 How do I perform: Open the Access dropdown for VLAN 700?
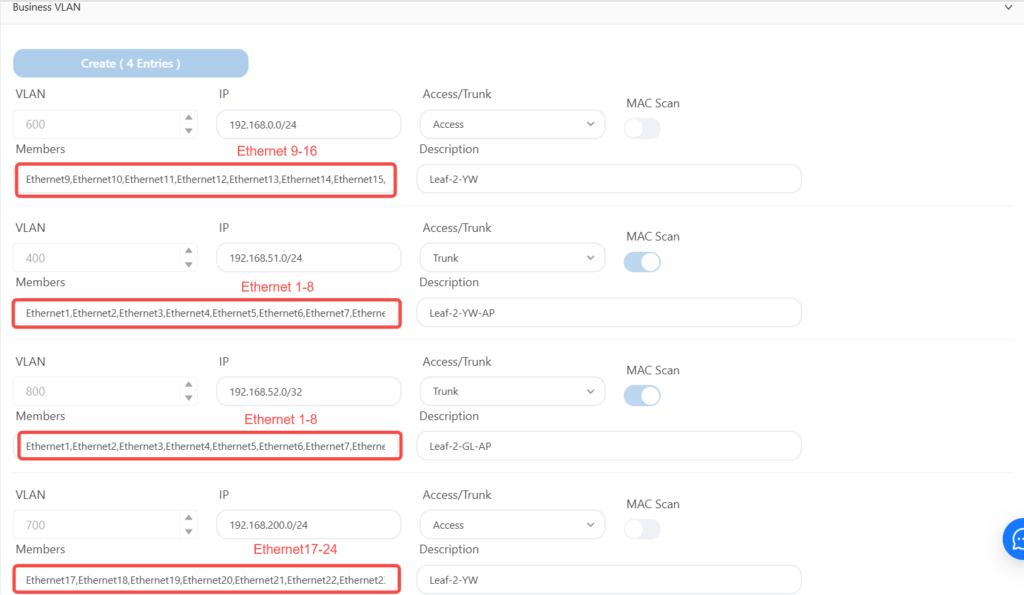click(513, 525)
